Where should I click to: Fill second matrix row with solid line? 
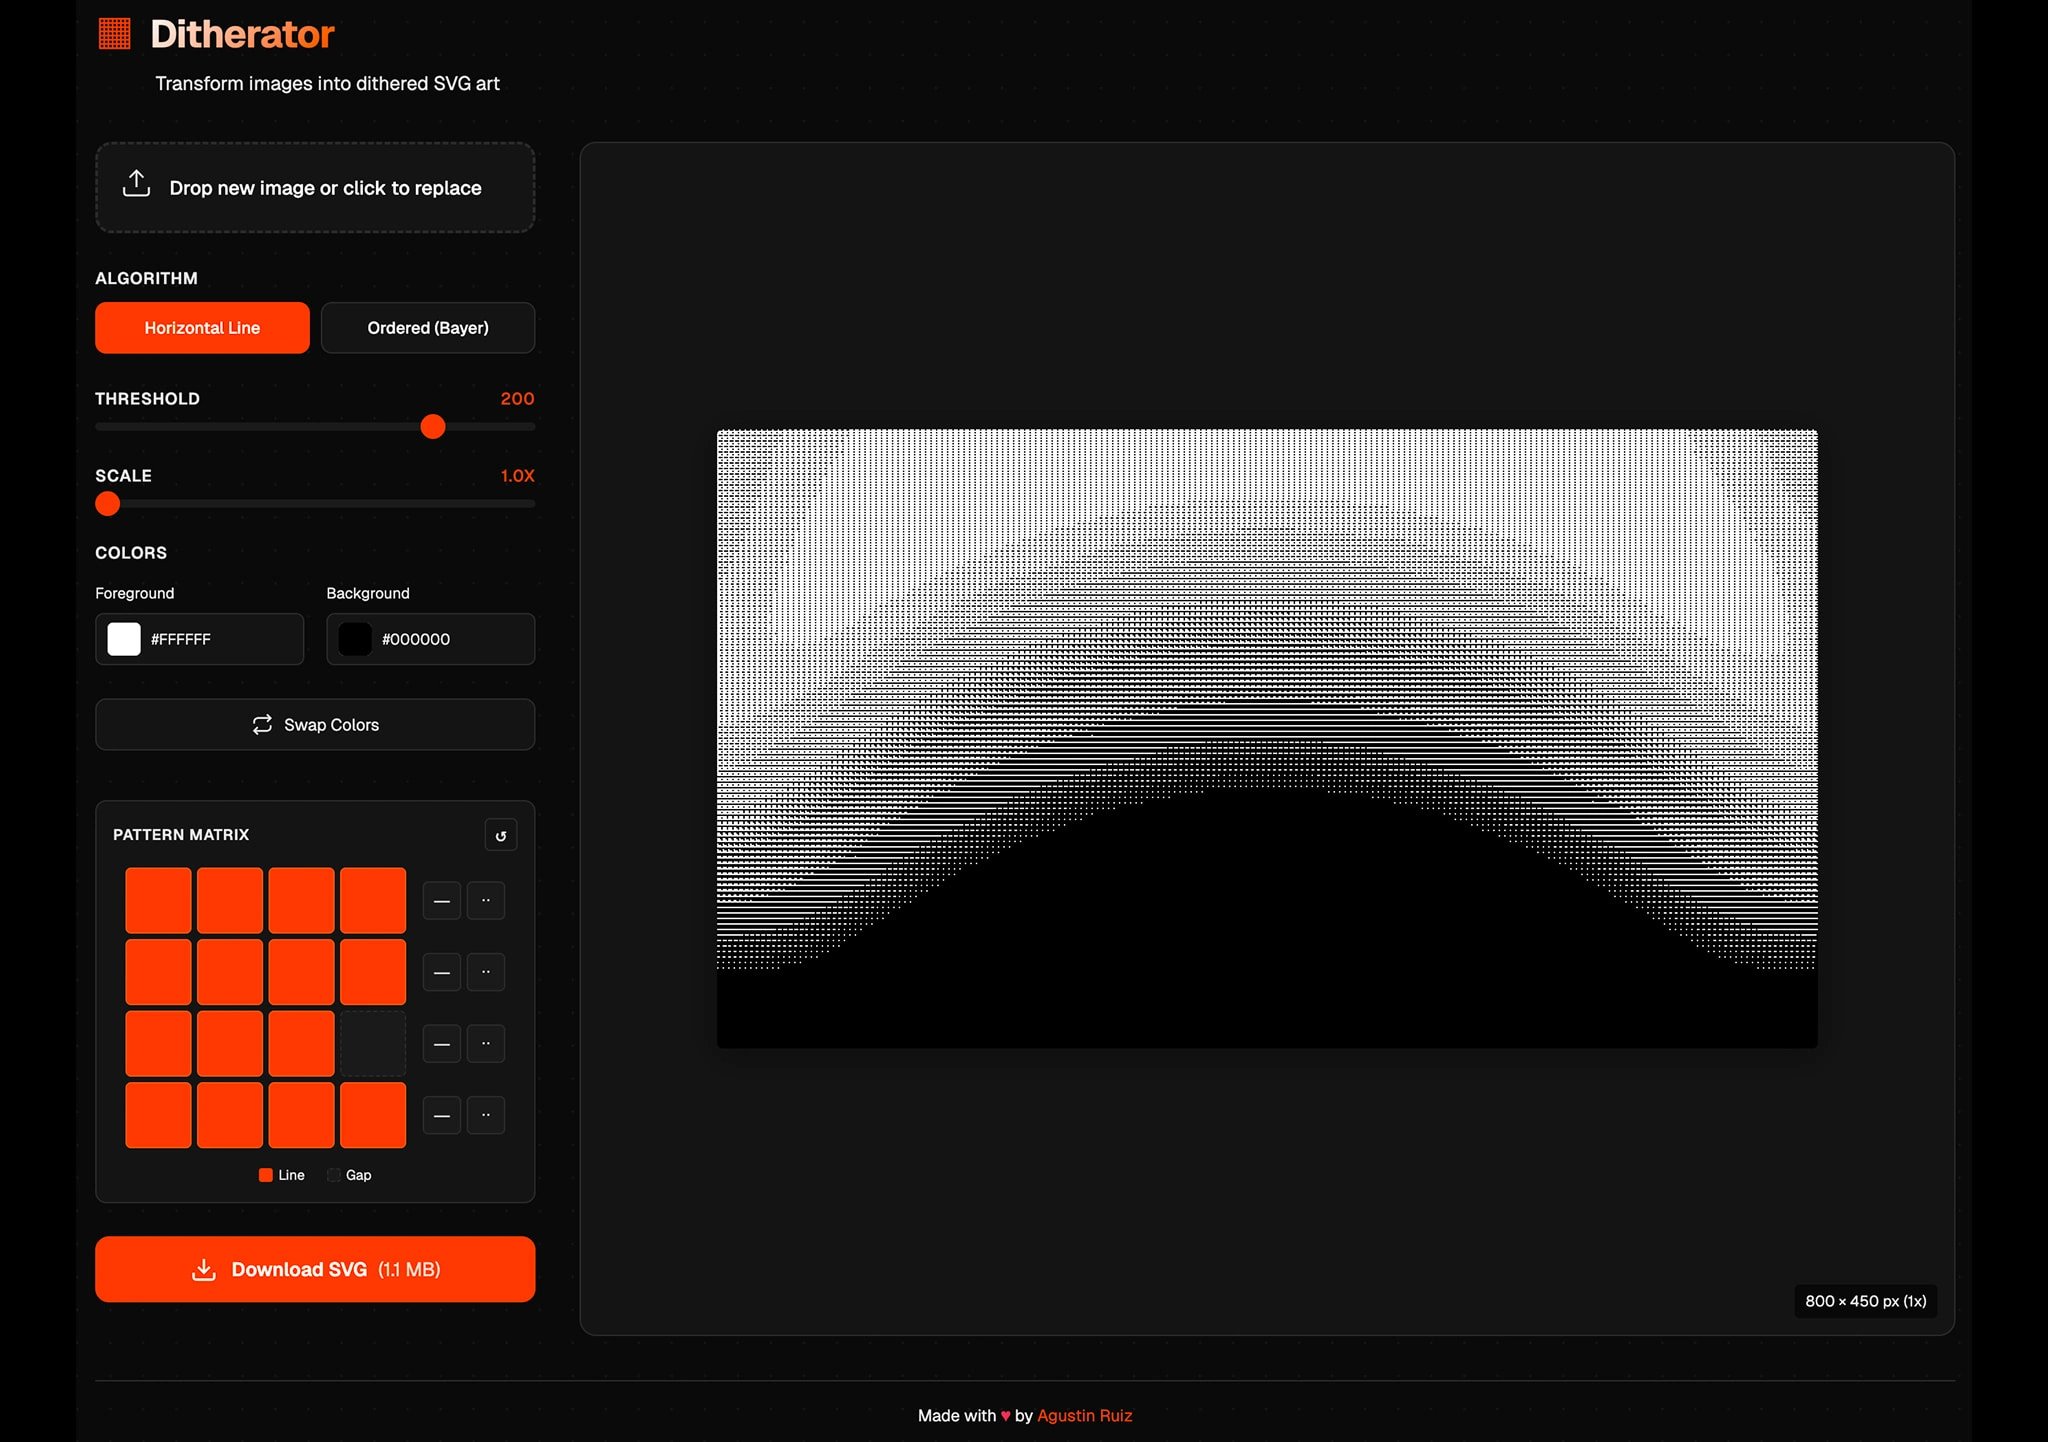coord(442,972)
